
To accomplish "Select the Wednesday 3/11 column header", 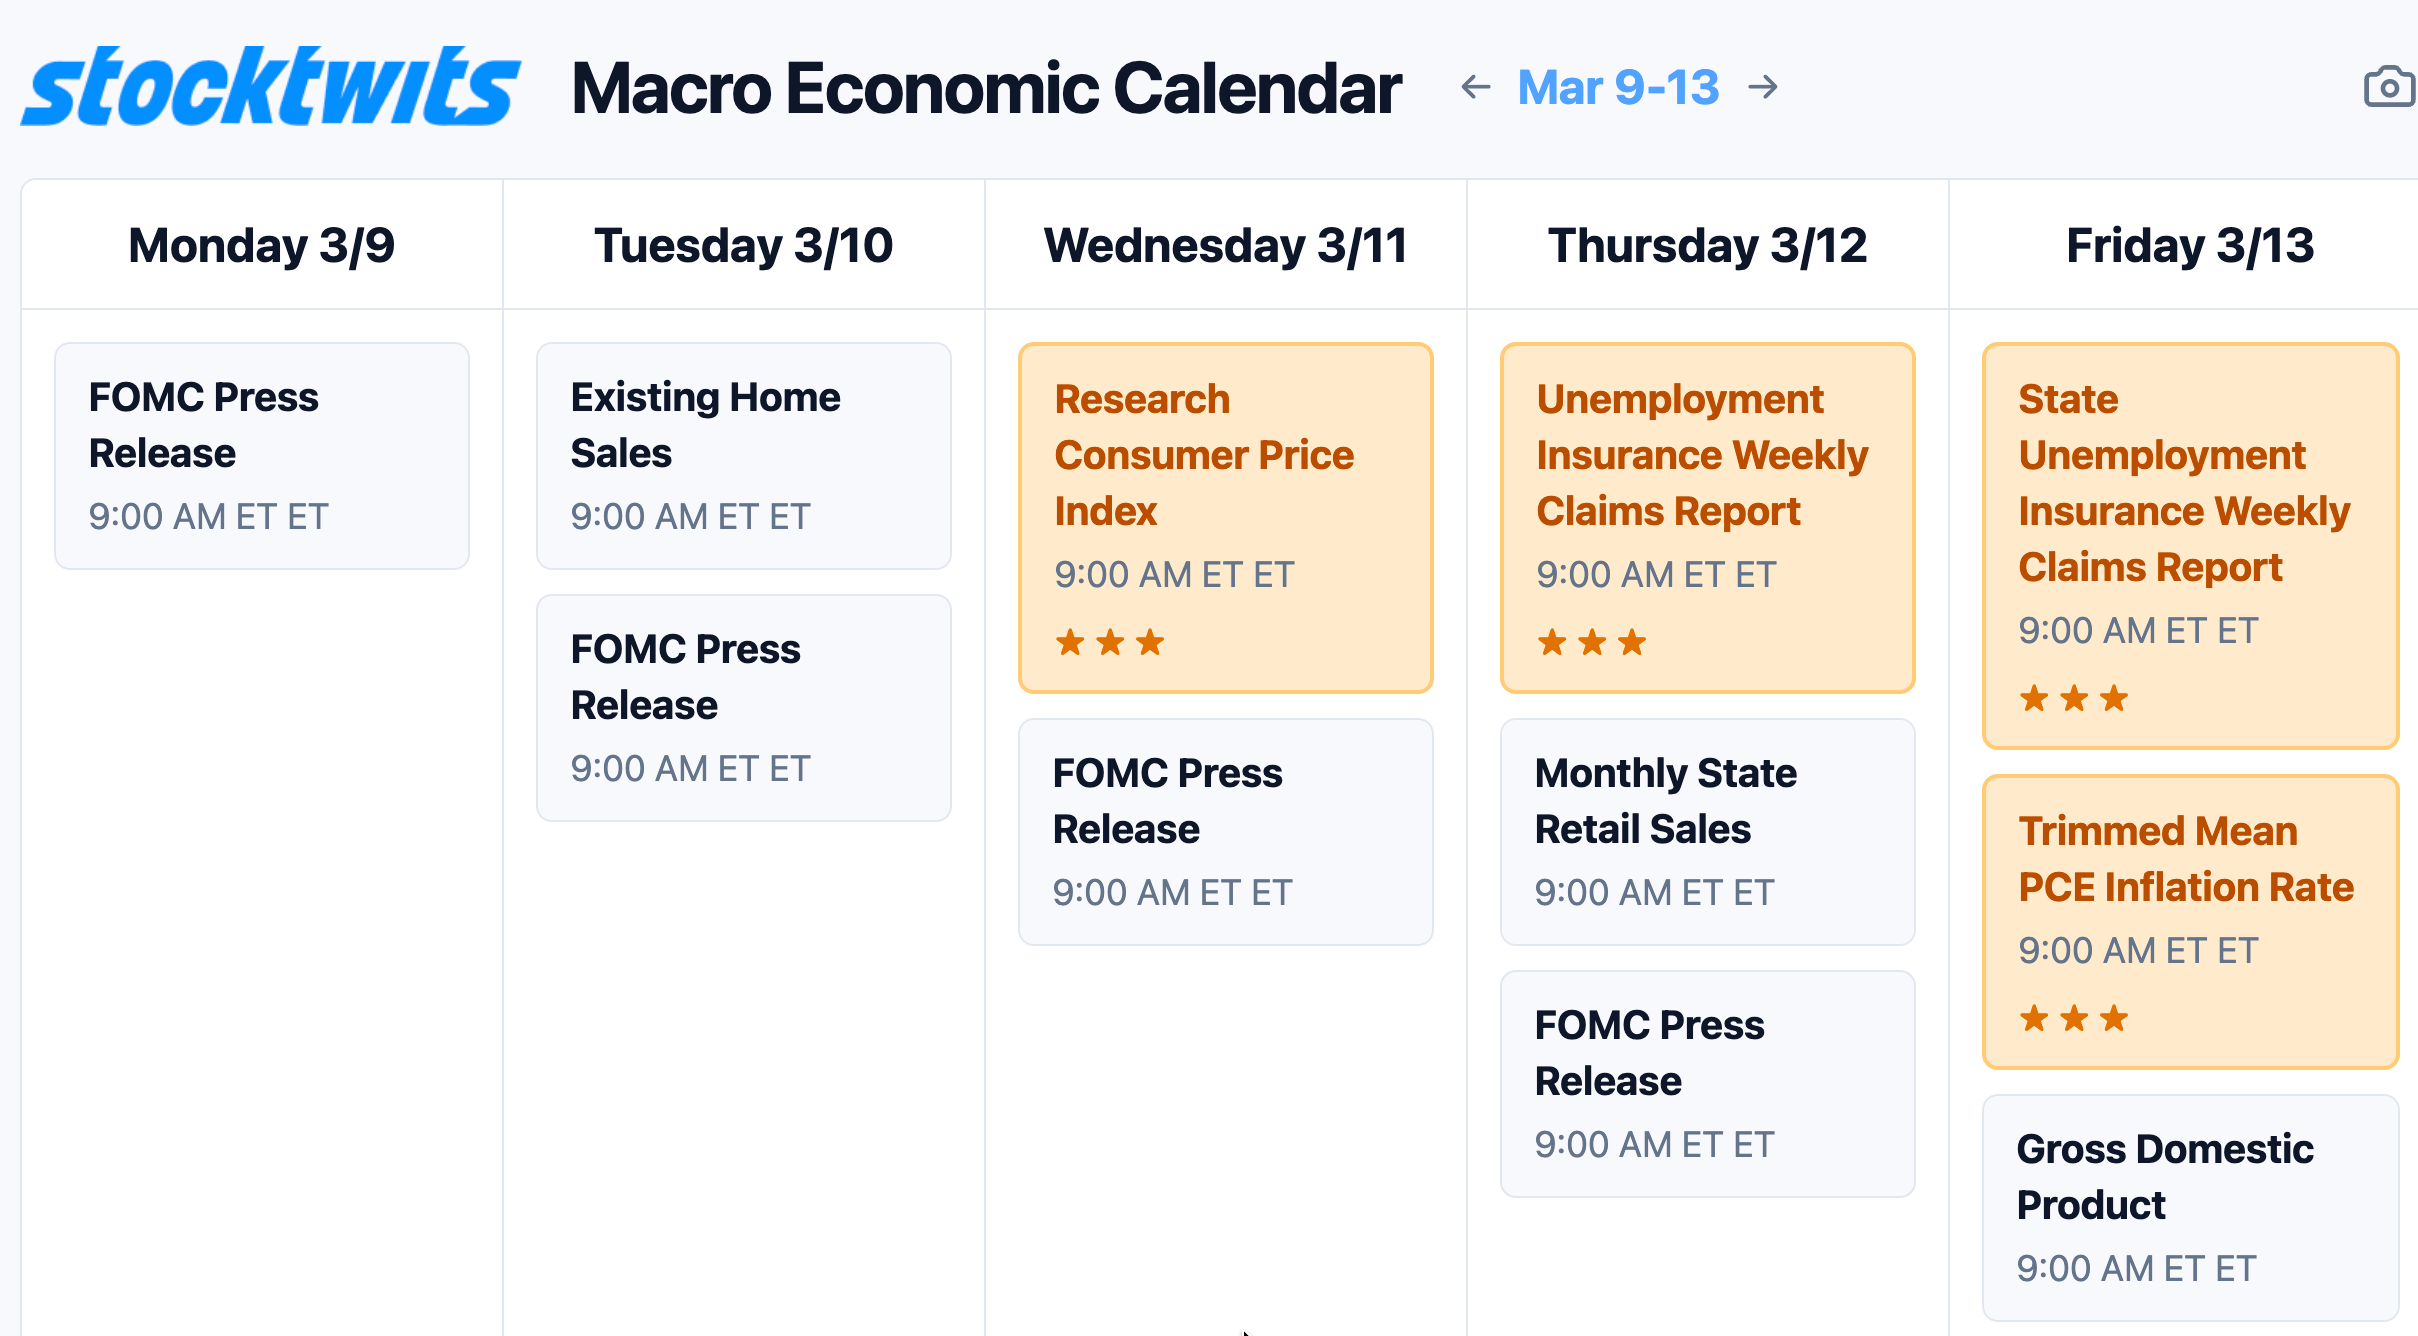I will tap(1225, 245).
